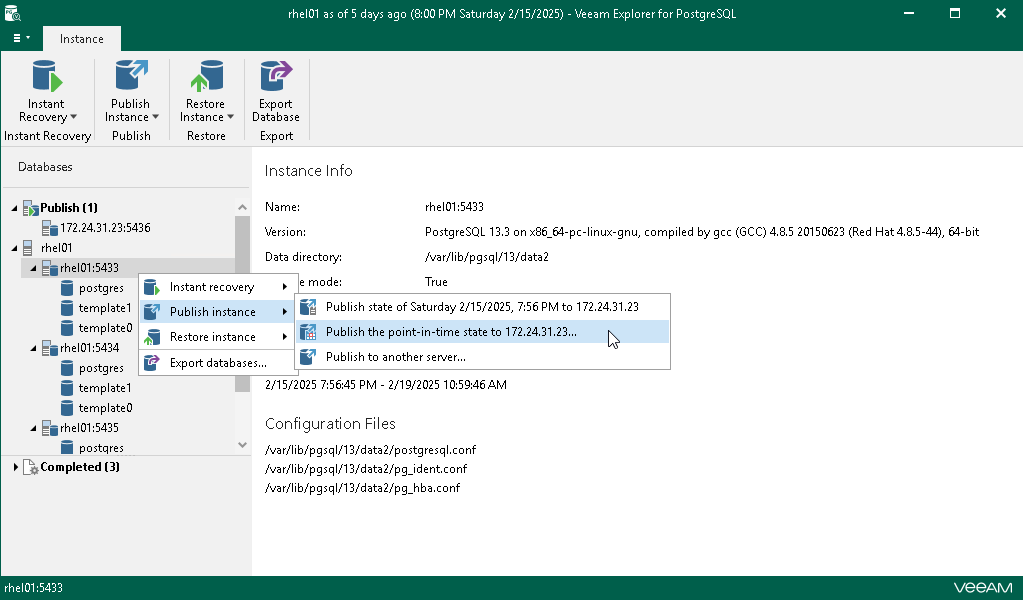This screenshot has height=600, width=1023.
Task: Click the Restore Instance ribbon icon
Action: (206, 76)
